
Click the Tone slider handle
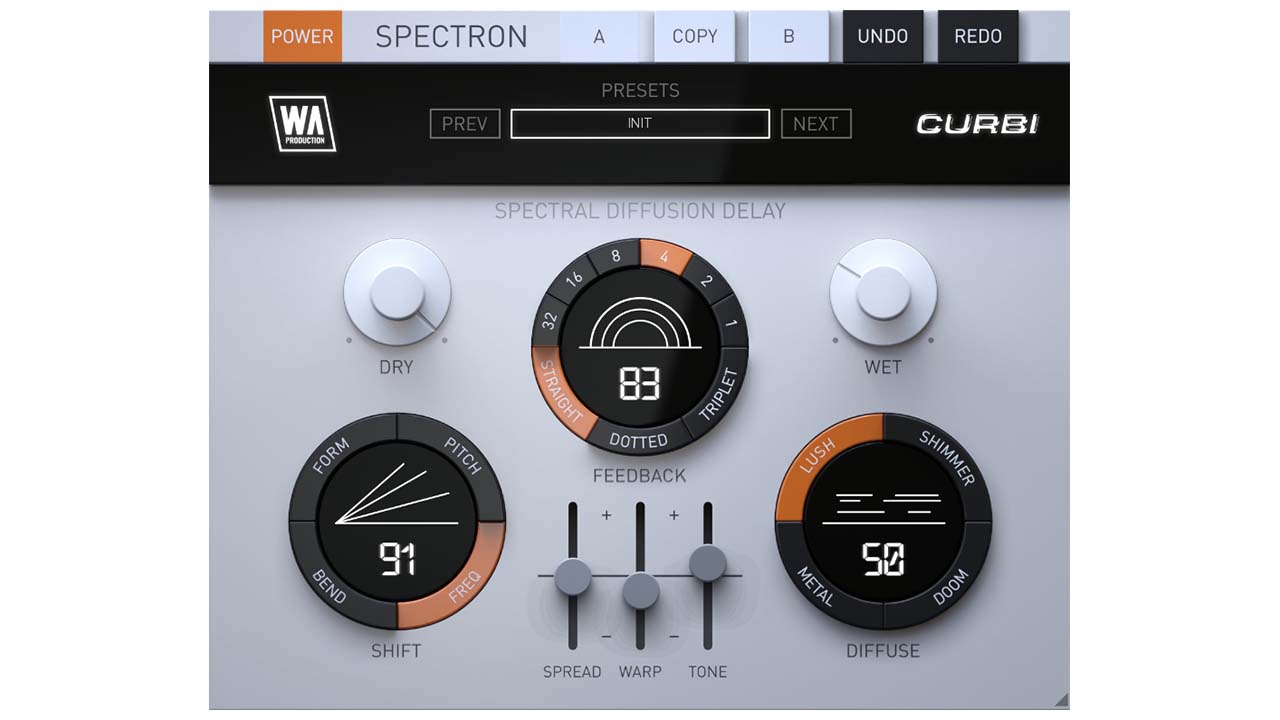tap(707, 563)
